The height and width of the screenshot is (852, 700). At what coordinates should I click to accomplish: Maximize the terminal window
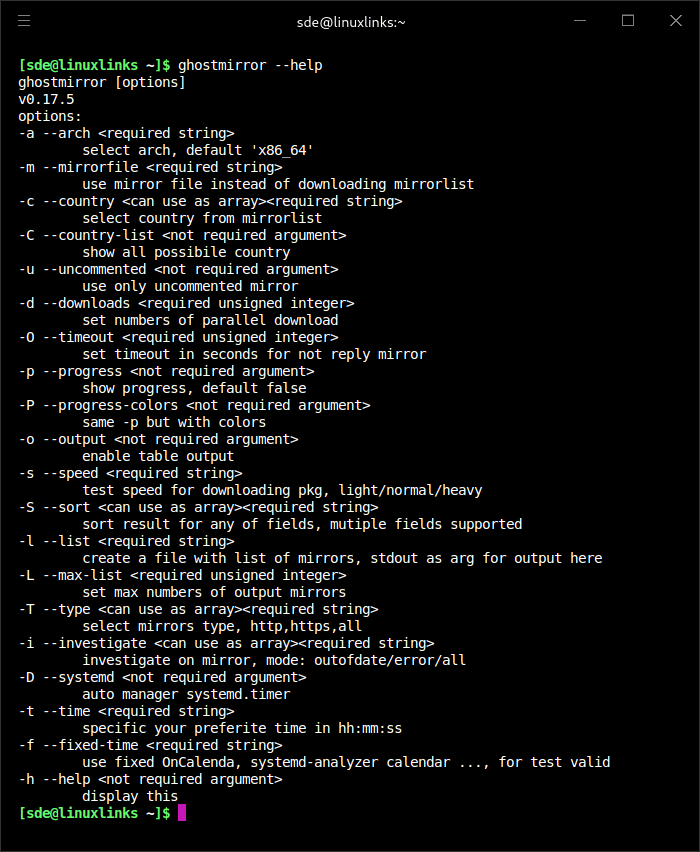coord(628,20)
